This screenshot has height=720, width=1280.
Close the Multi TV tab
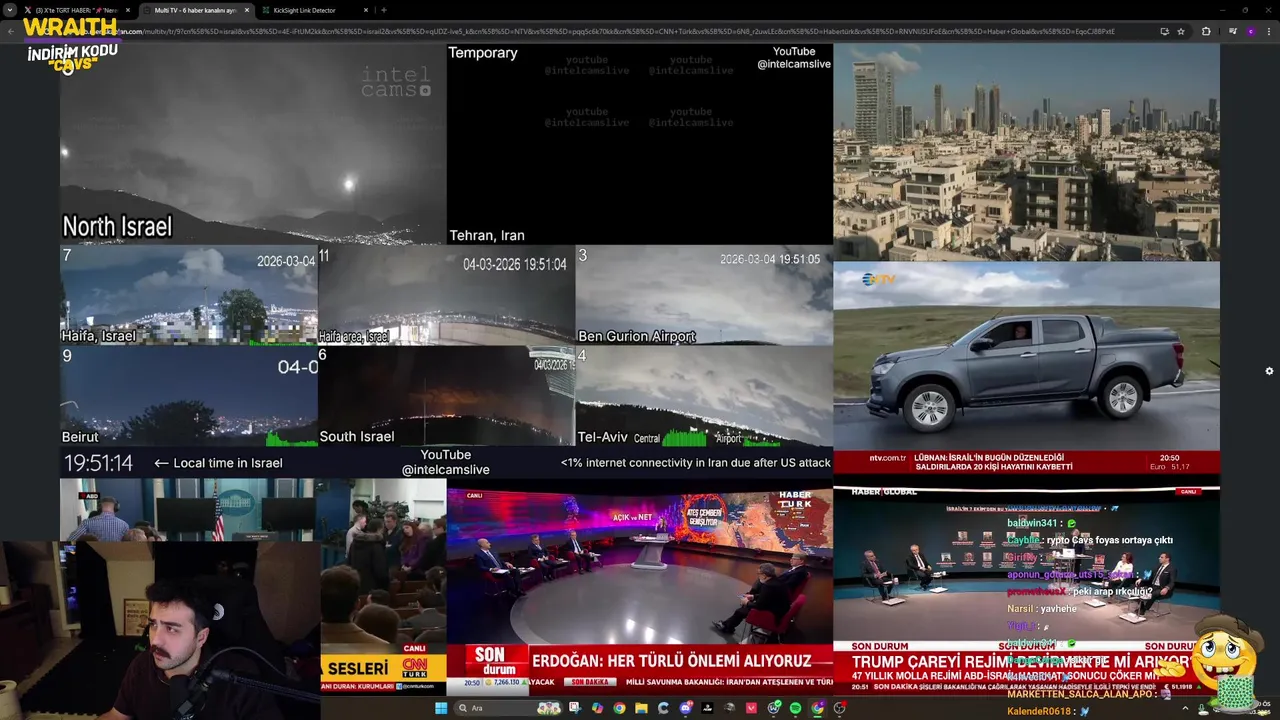click(x=247, y=10)
